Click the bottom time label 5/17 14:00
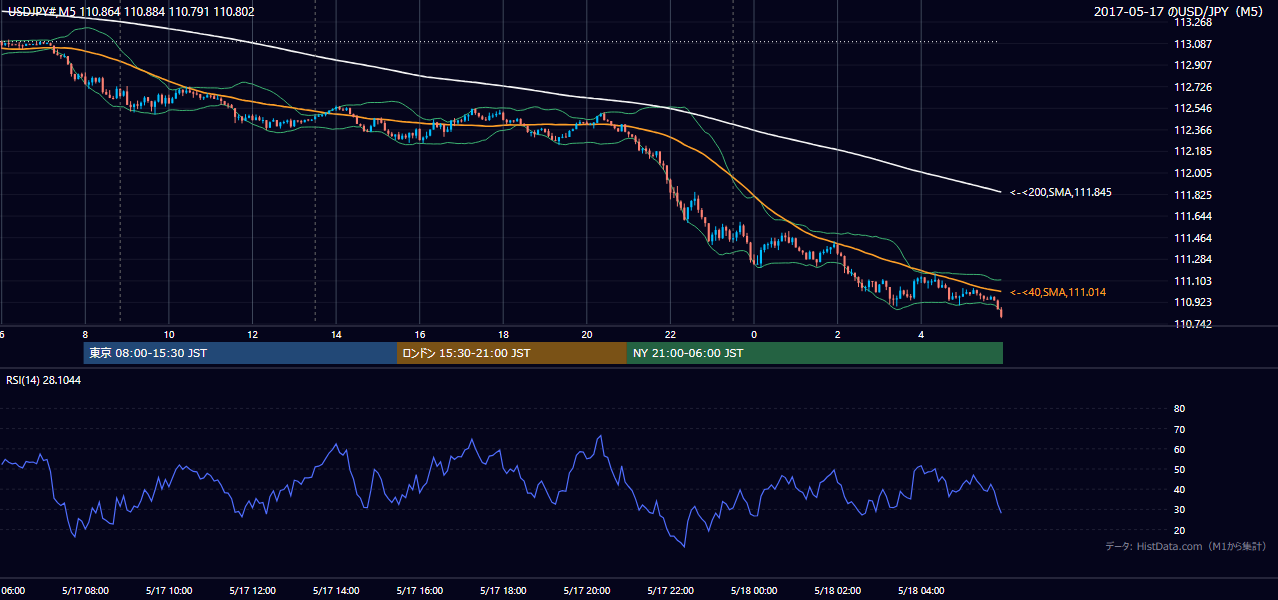This screenshot has width=1278, height=600. coord(336,590)
